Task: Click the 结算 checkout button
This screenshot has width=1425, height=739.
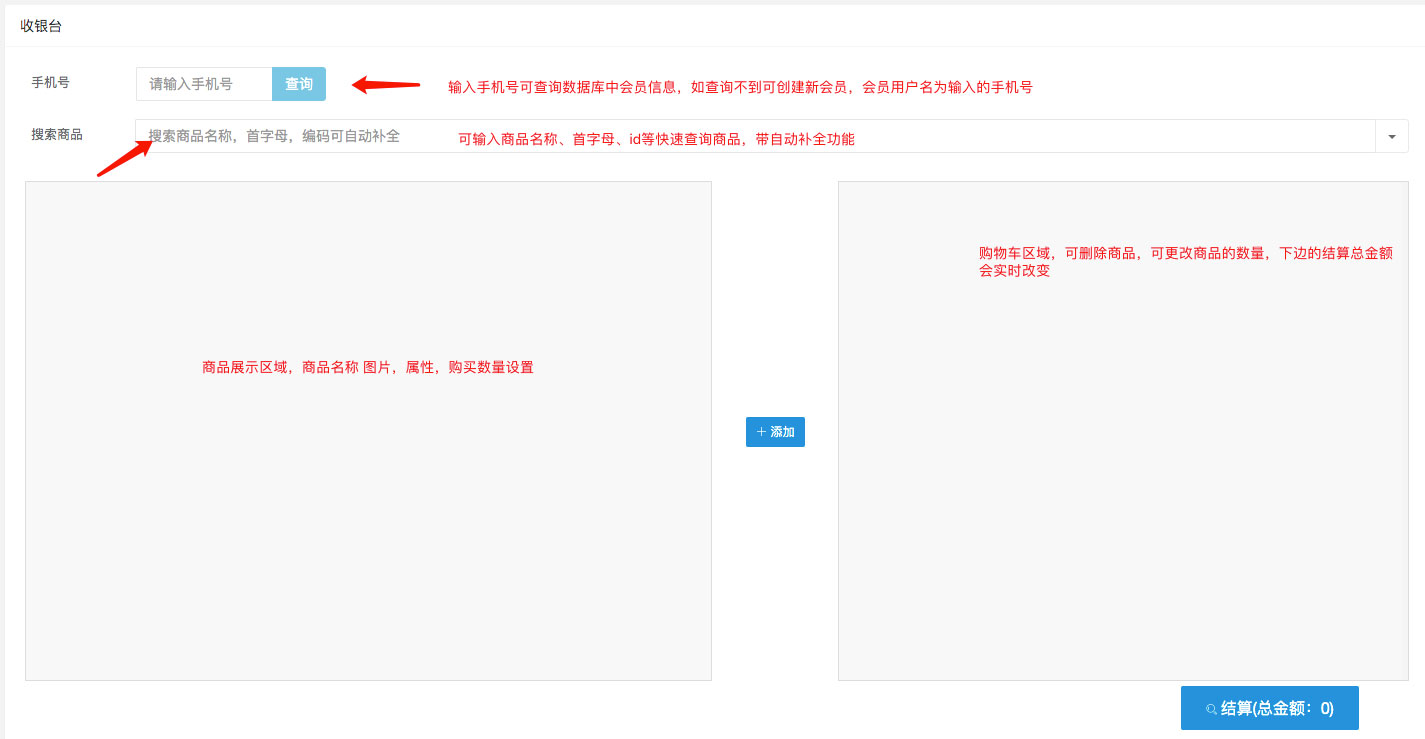Action: (x=1270, y=708)
